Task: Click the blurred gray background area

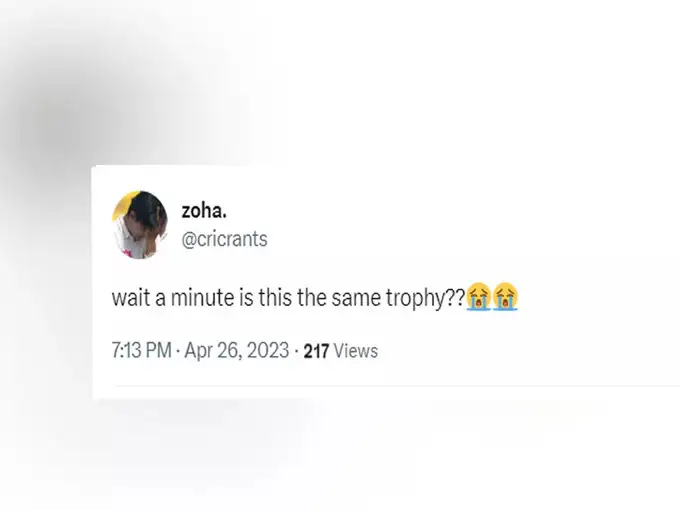Action: click(65, 108)
